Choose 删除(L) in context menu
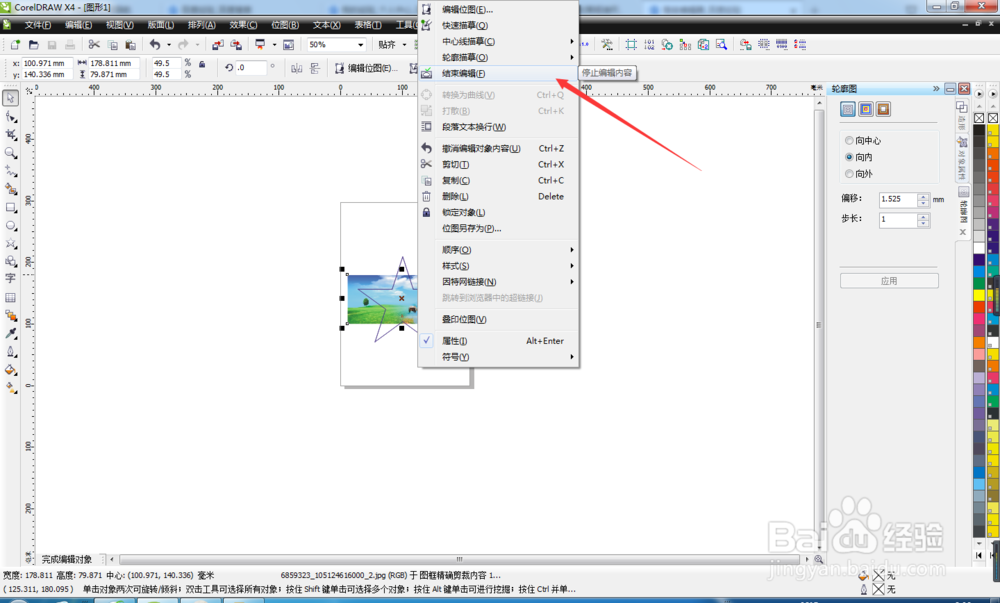 click(x=498, y=196)
